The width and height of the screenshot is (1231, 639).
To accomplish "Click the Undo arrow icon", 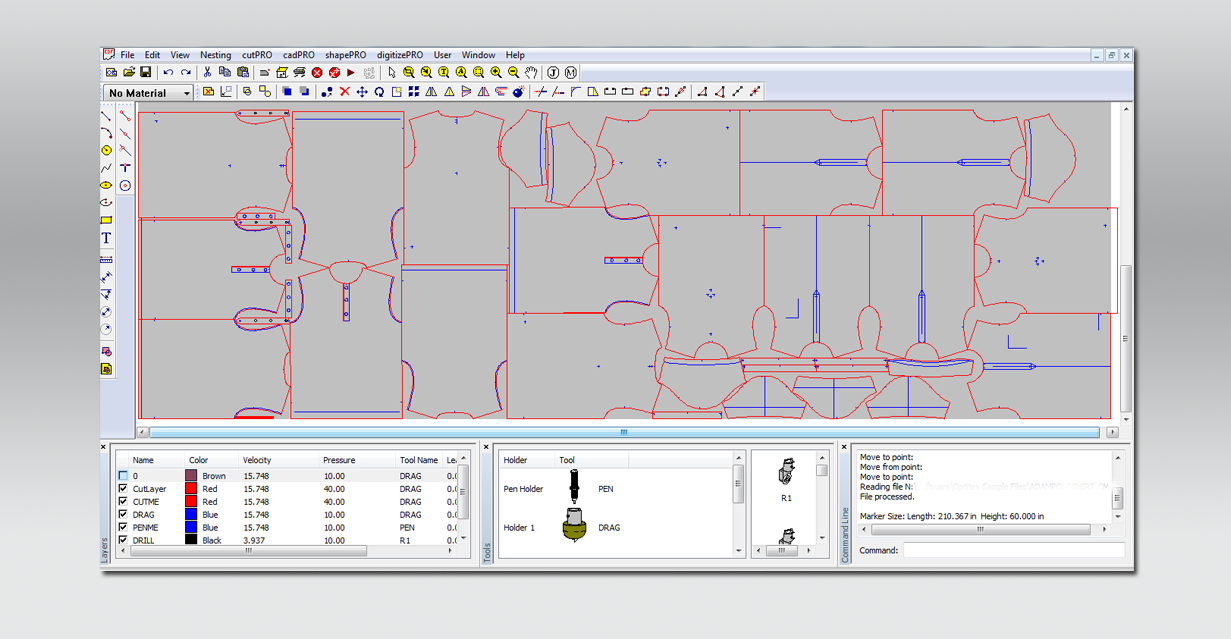I will [168, 73].
